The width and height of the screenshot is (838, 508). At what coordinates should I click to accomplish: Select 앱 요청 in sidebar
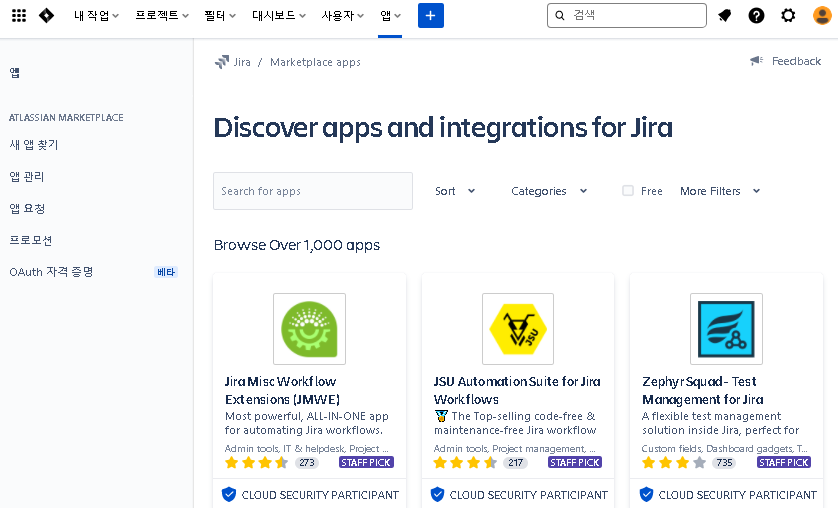click(27, 208)
